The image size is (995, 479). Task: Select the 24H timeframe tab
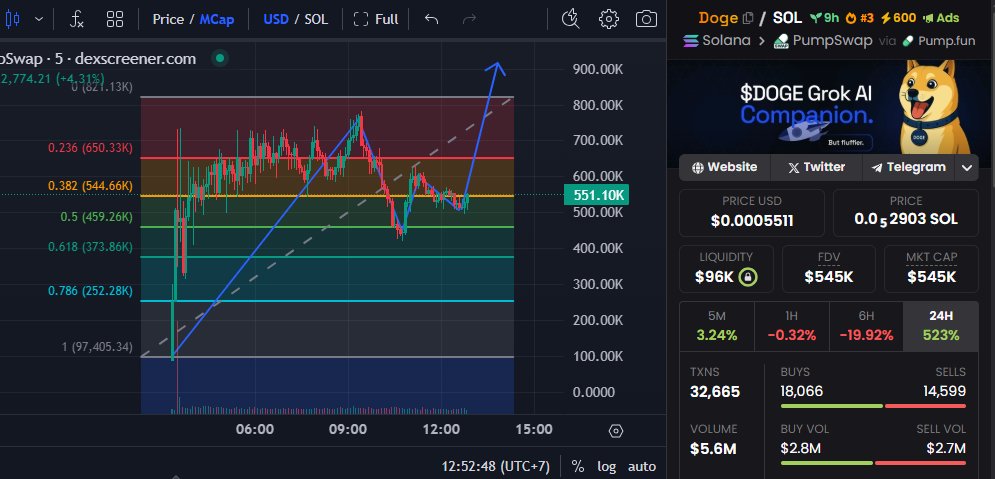[x=940, y=327]
